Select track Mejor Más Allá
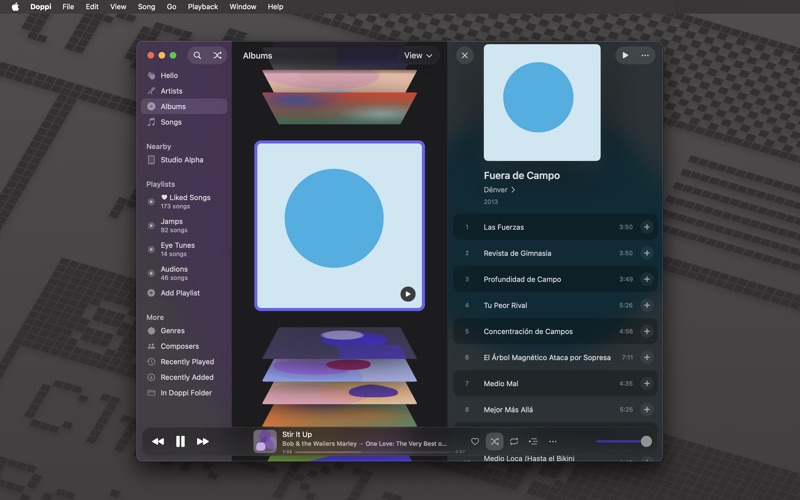 pos(555,409)
